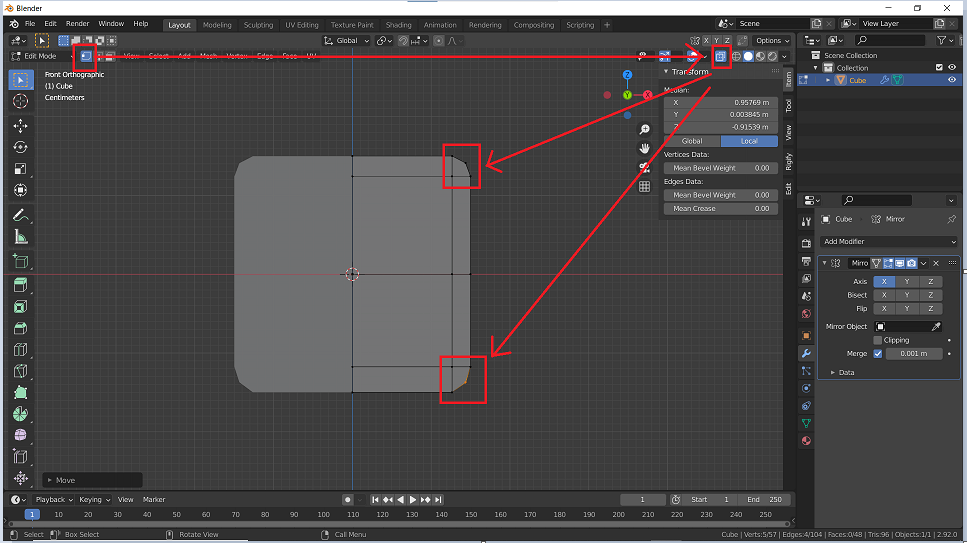Open Global transform orientation dropdown

[x=347, y=41]
